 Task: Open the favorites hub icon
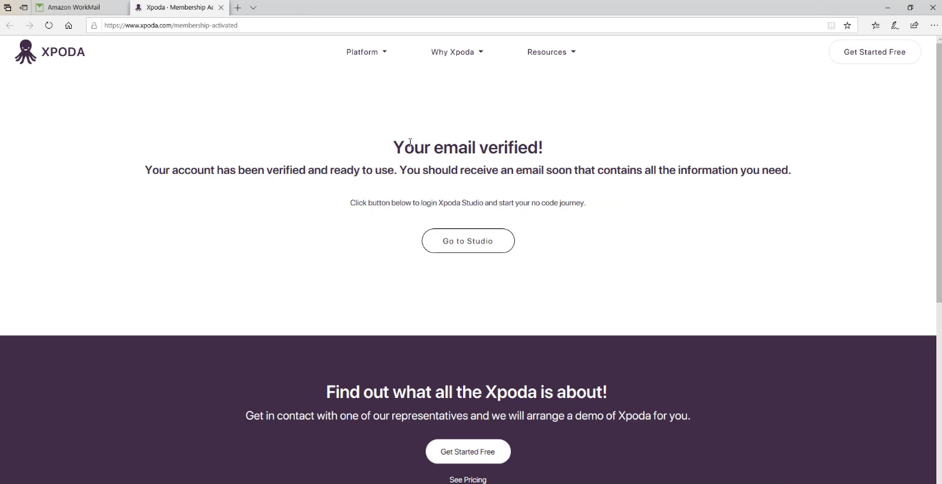pyautogui.click(x=875, y=25)
